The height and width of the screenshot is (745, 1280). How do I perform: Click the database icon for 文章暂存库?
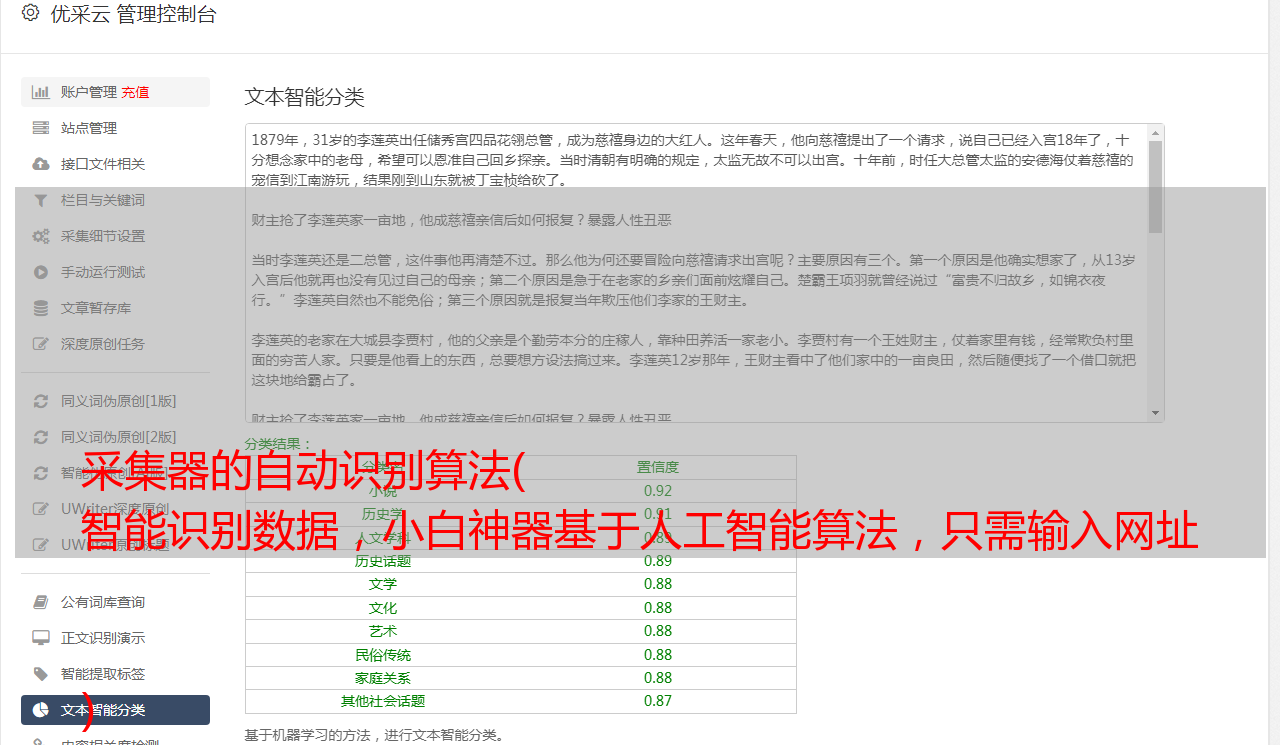click(x=41, y=308)
